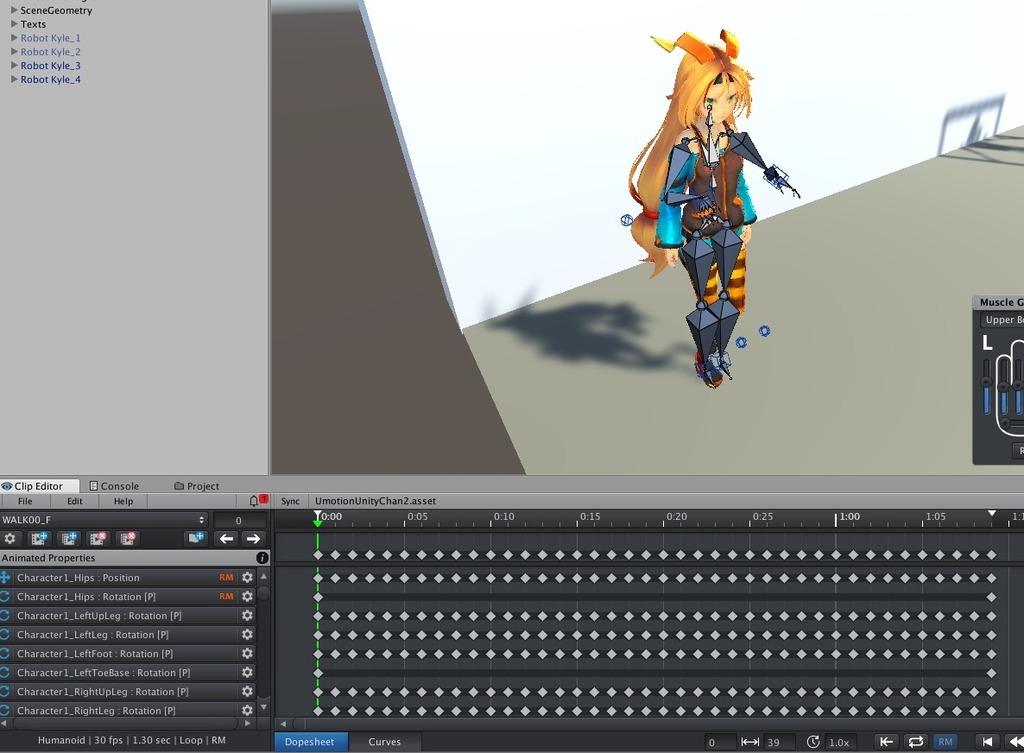Open WALK00_F clip selection dropdown
The width and height of the screenshot is (1024, 753).
coord(104,520)
